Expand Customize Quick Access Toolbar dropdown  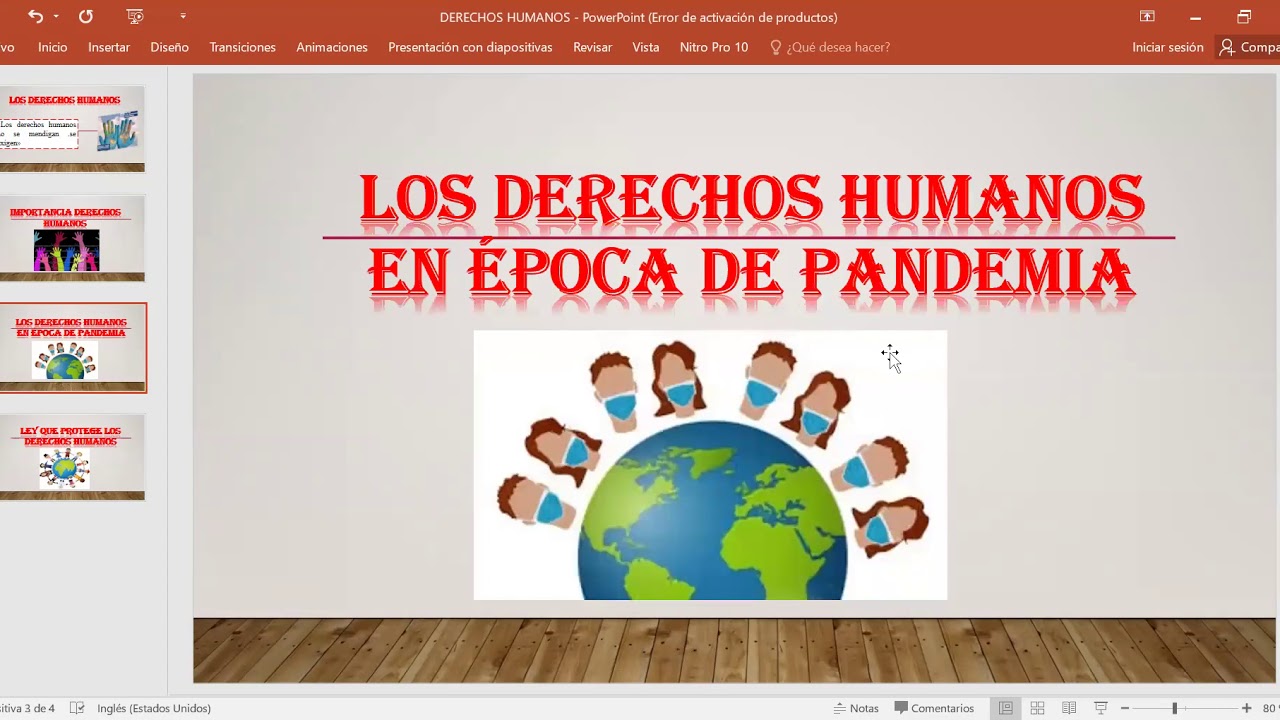point(183,16)
